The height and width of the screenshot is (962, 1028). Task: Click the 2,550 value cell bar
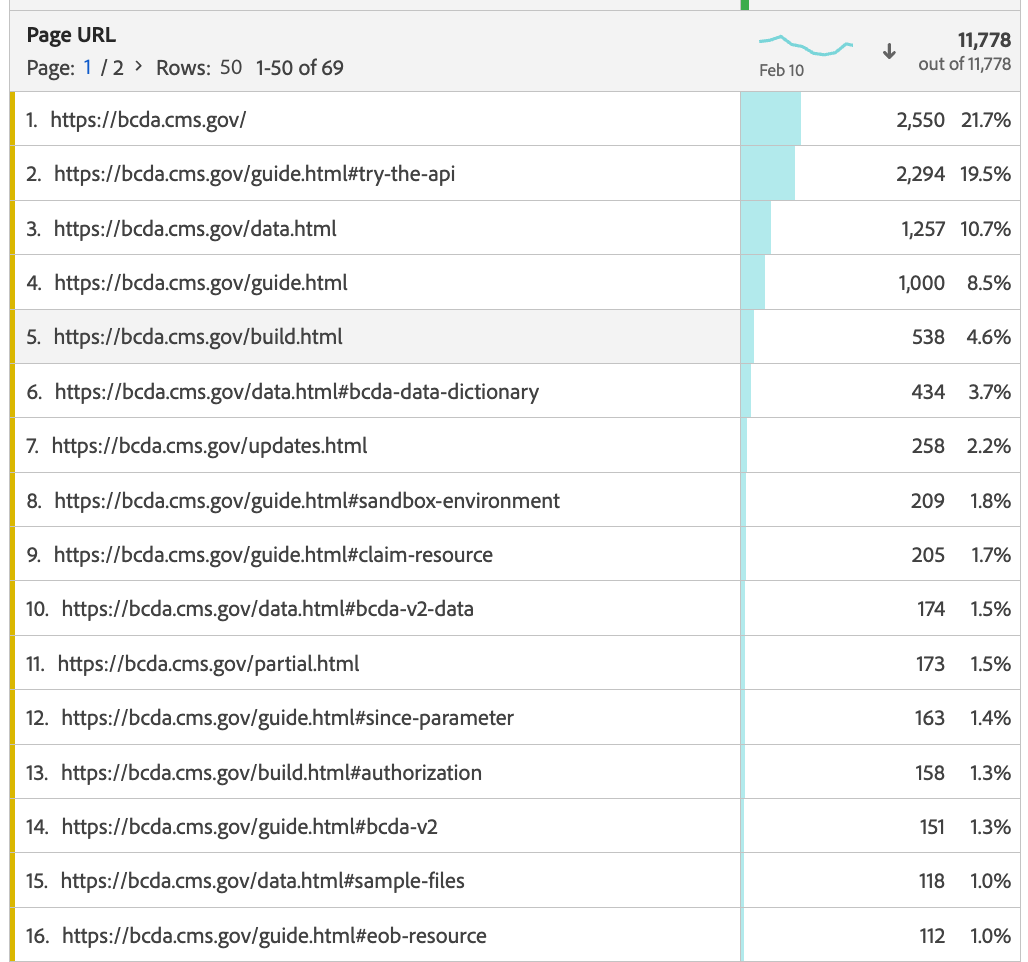(x=771, y=120)
